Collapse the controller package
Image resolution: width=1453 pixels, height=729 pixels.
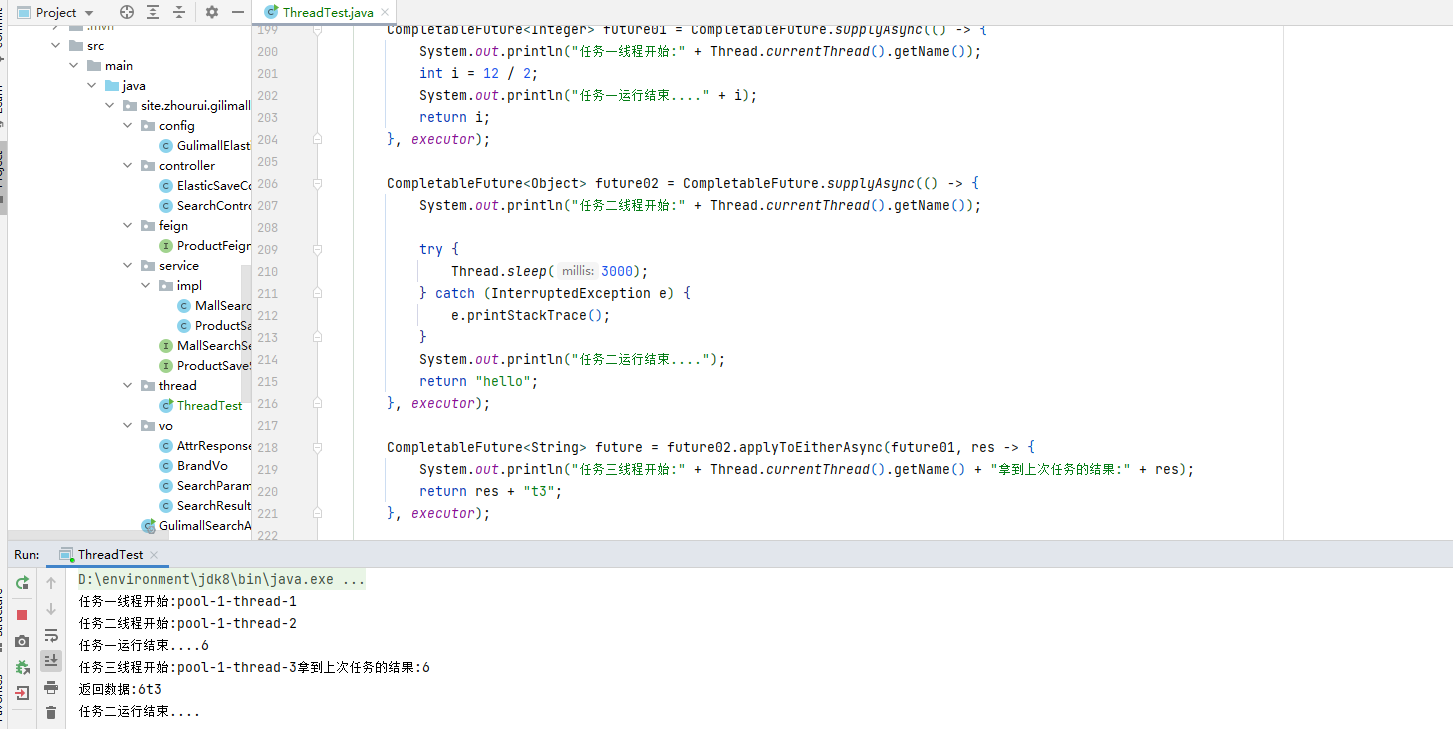pyautogui.click(x=128, y=165)
